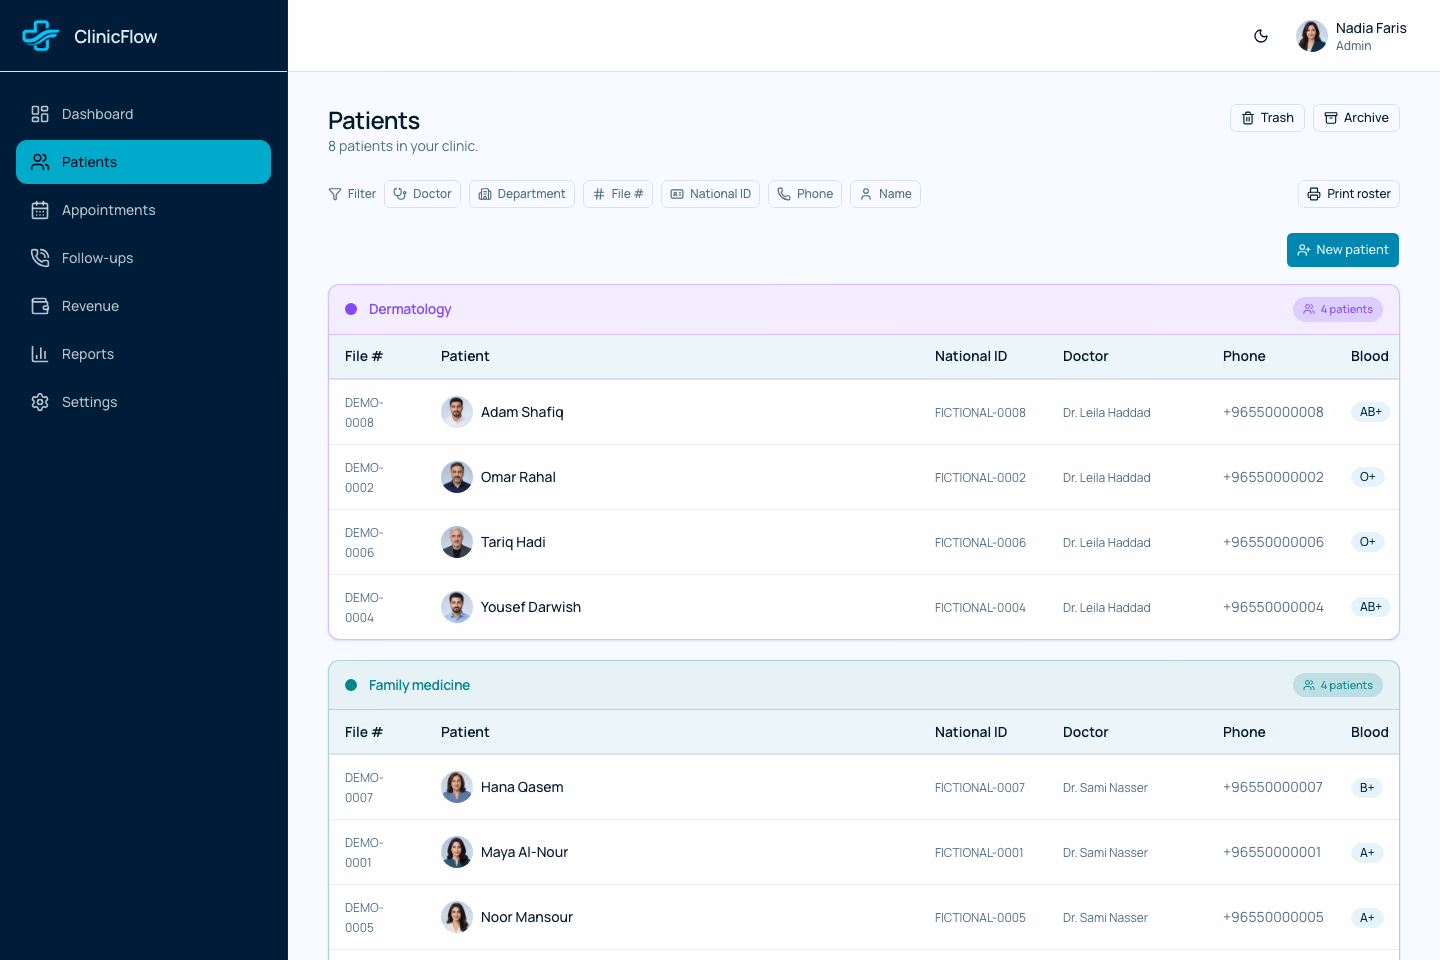Open Phone filter
1440x960 pixels.
click(x=805, y=194)
